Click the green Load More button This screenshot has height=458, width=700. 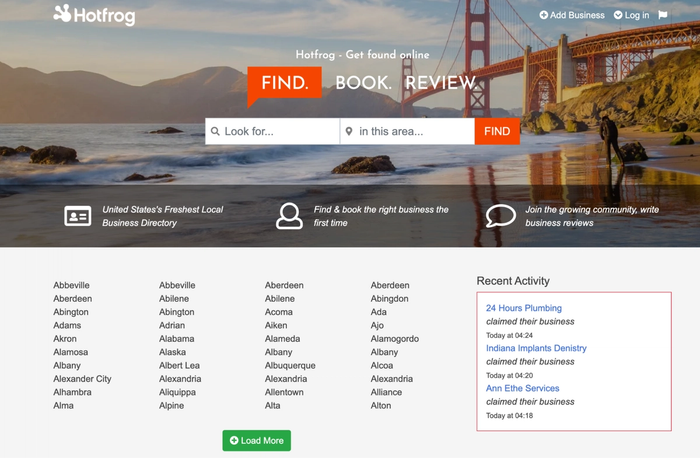(257, 441)
